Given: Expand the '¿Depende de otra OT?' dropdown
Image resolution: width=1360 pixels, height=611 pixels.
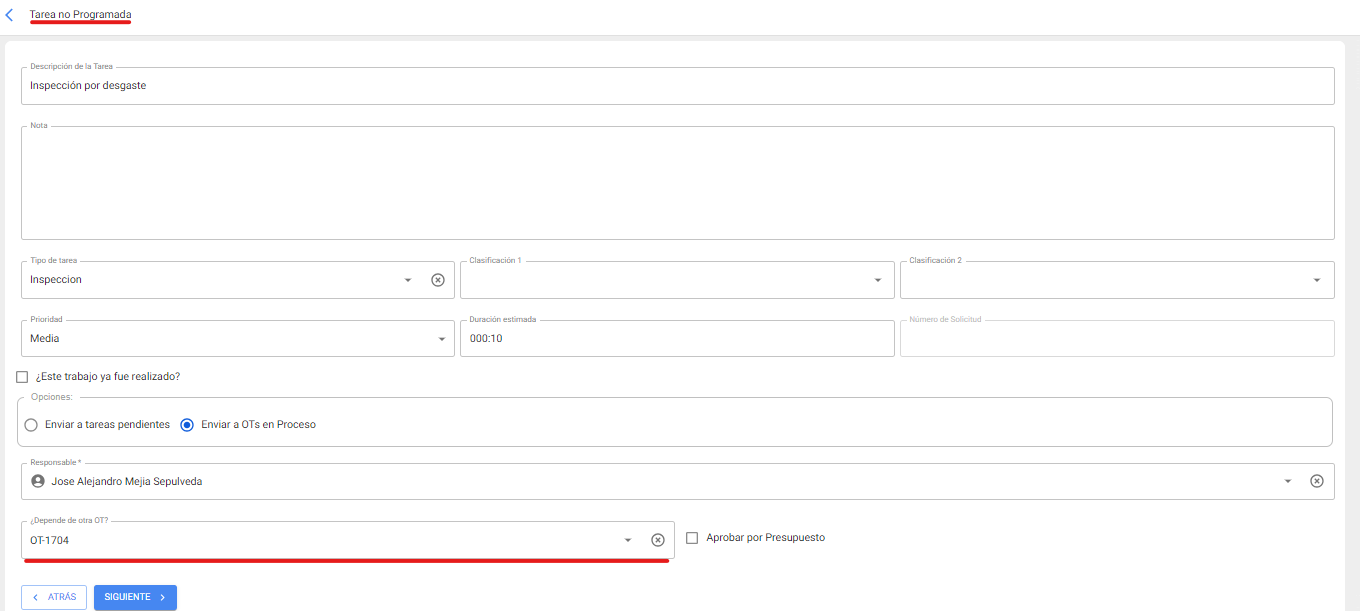Looking at the screenshot, I should (628, 540).
